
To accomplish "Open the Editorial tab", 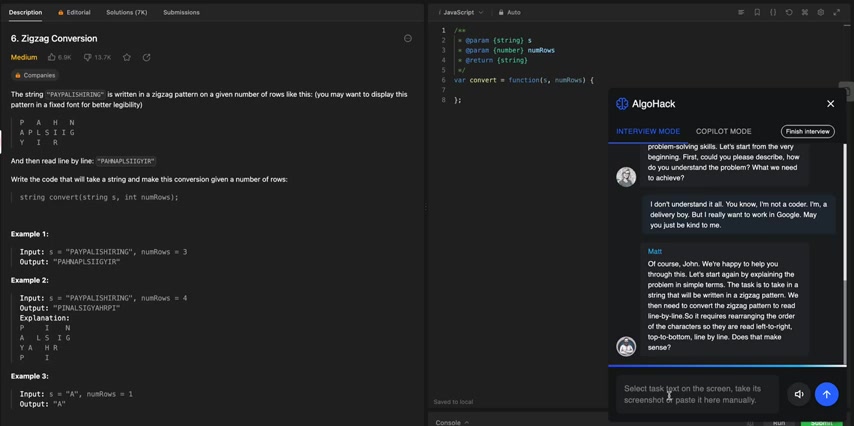I will coord(74,12).
